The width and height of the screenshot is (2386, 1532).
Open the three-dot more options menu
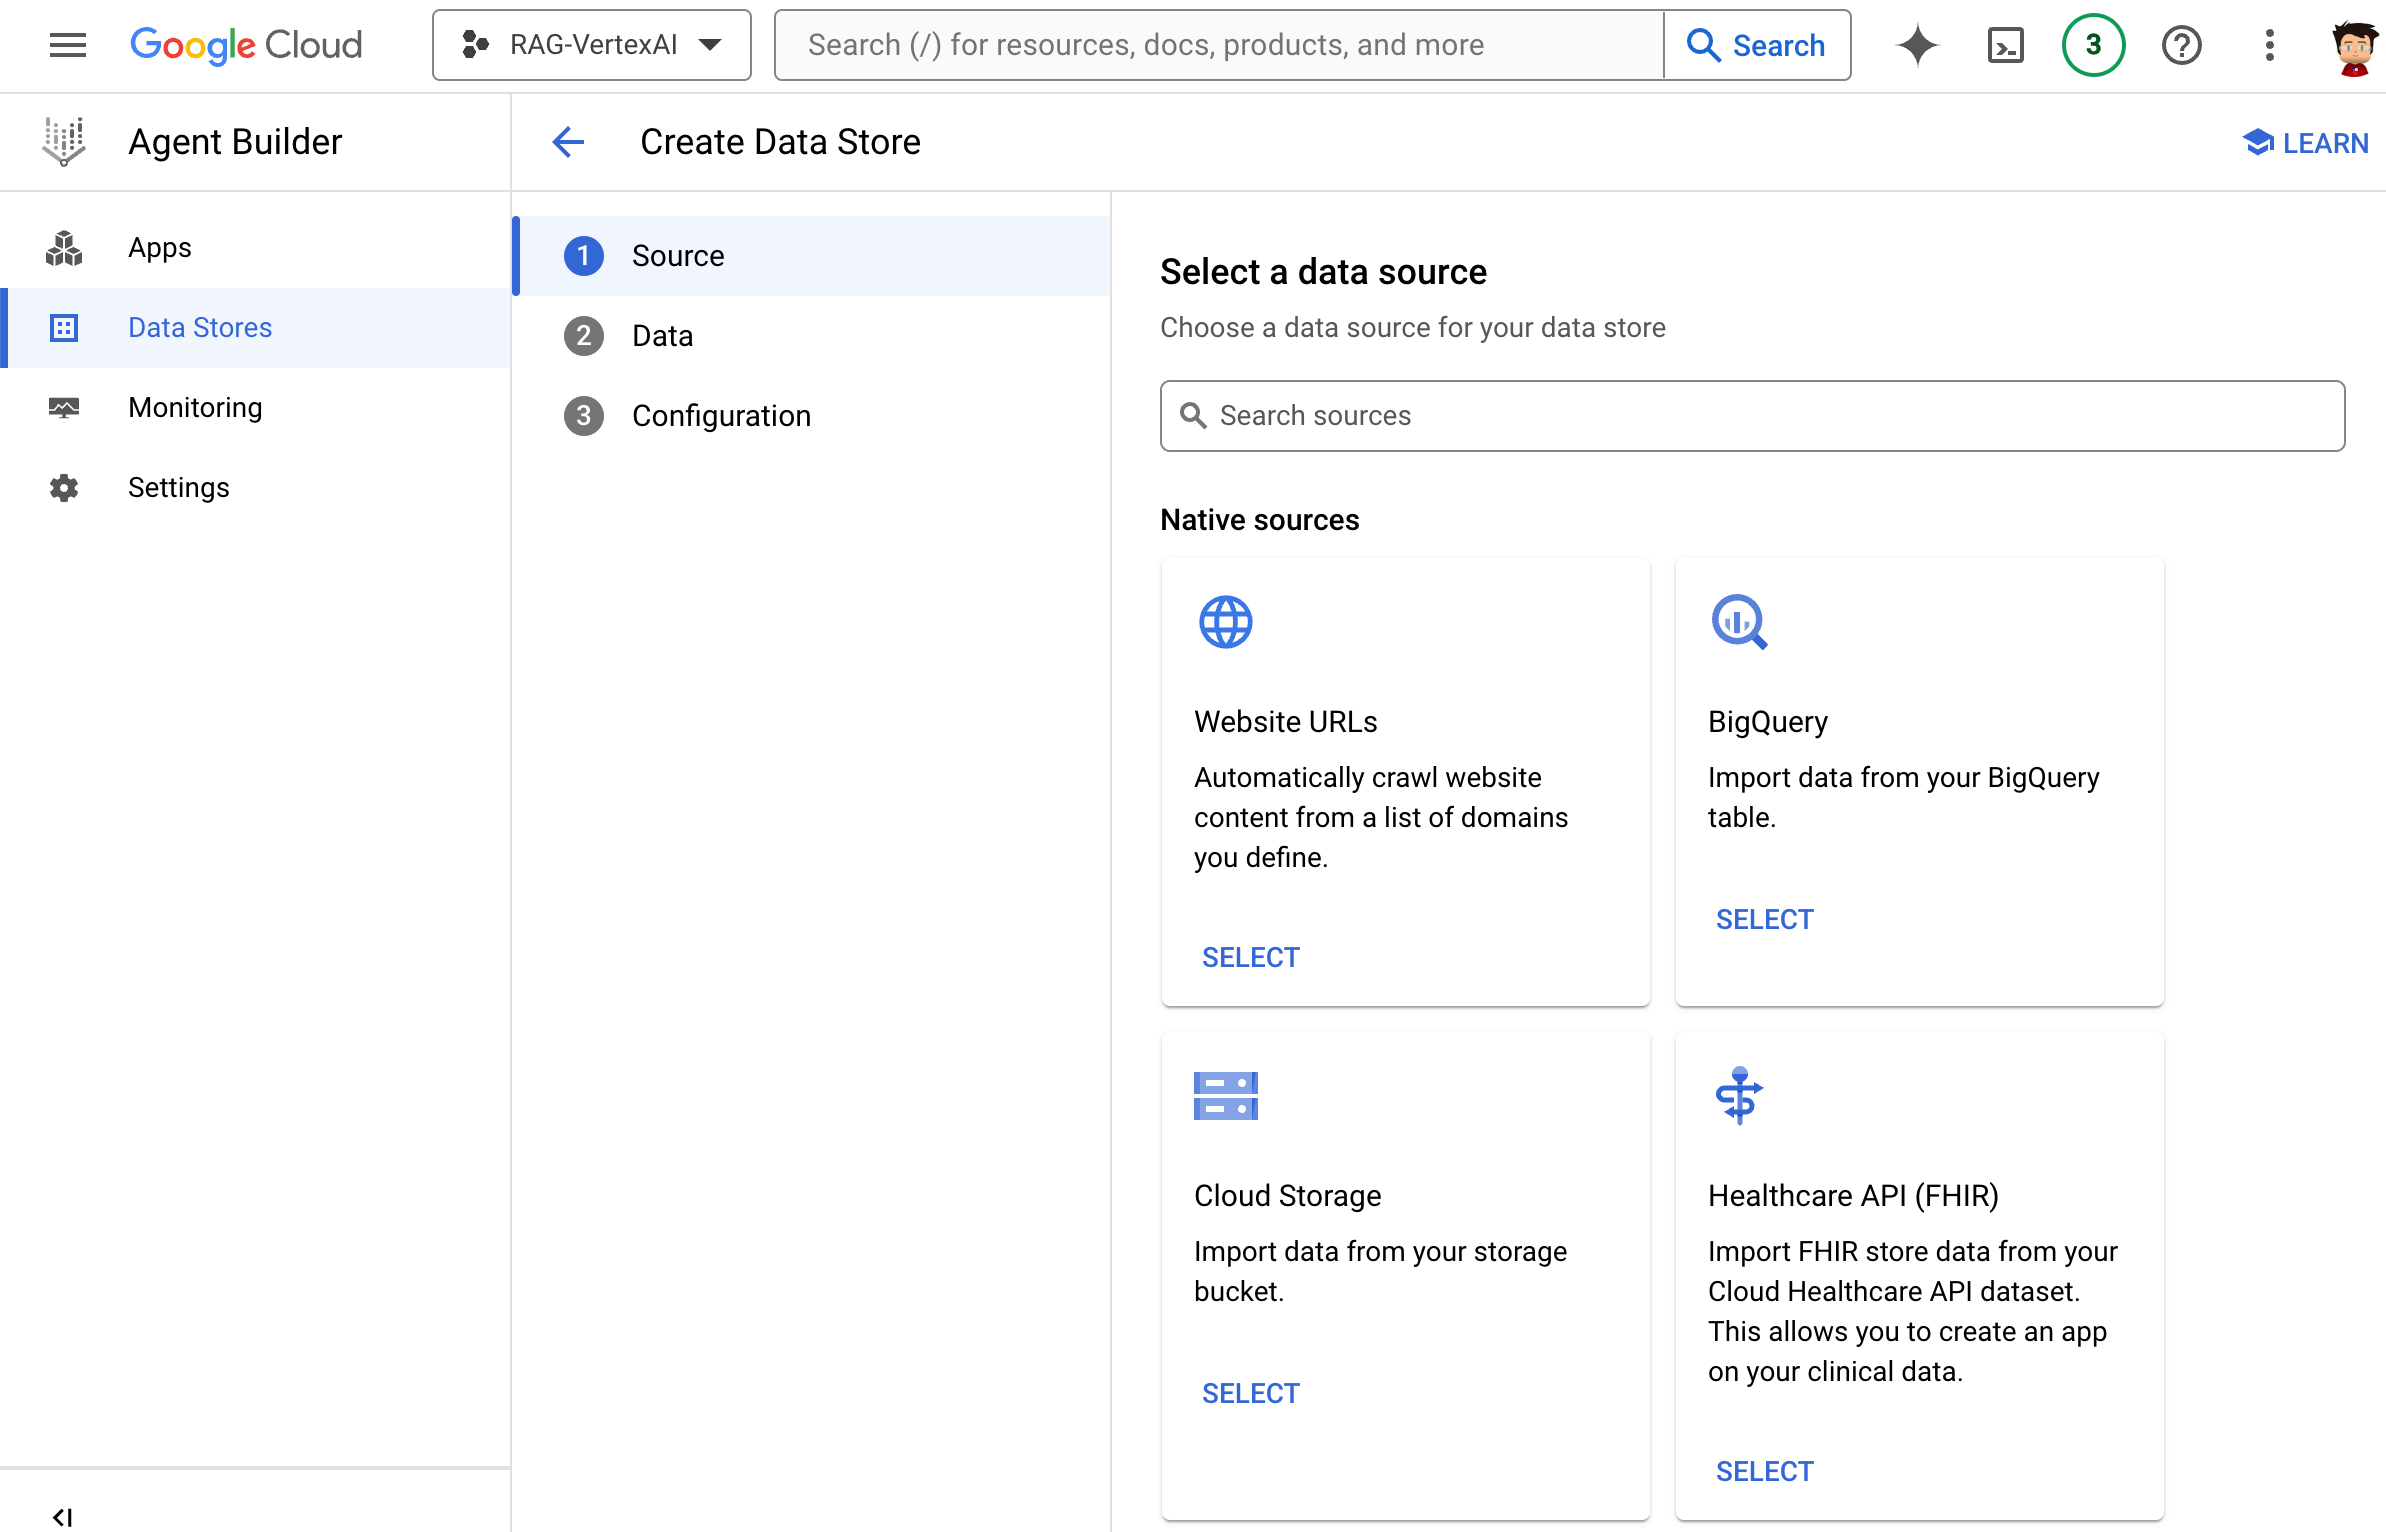(x=2269, y=45)
